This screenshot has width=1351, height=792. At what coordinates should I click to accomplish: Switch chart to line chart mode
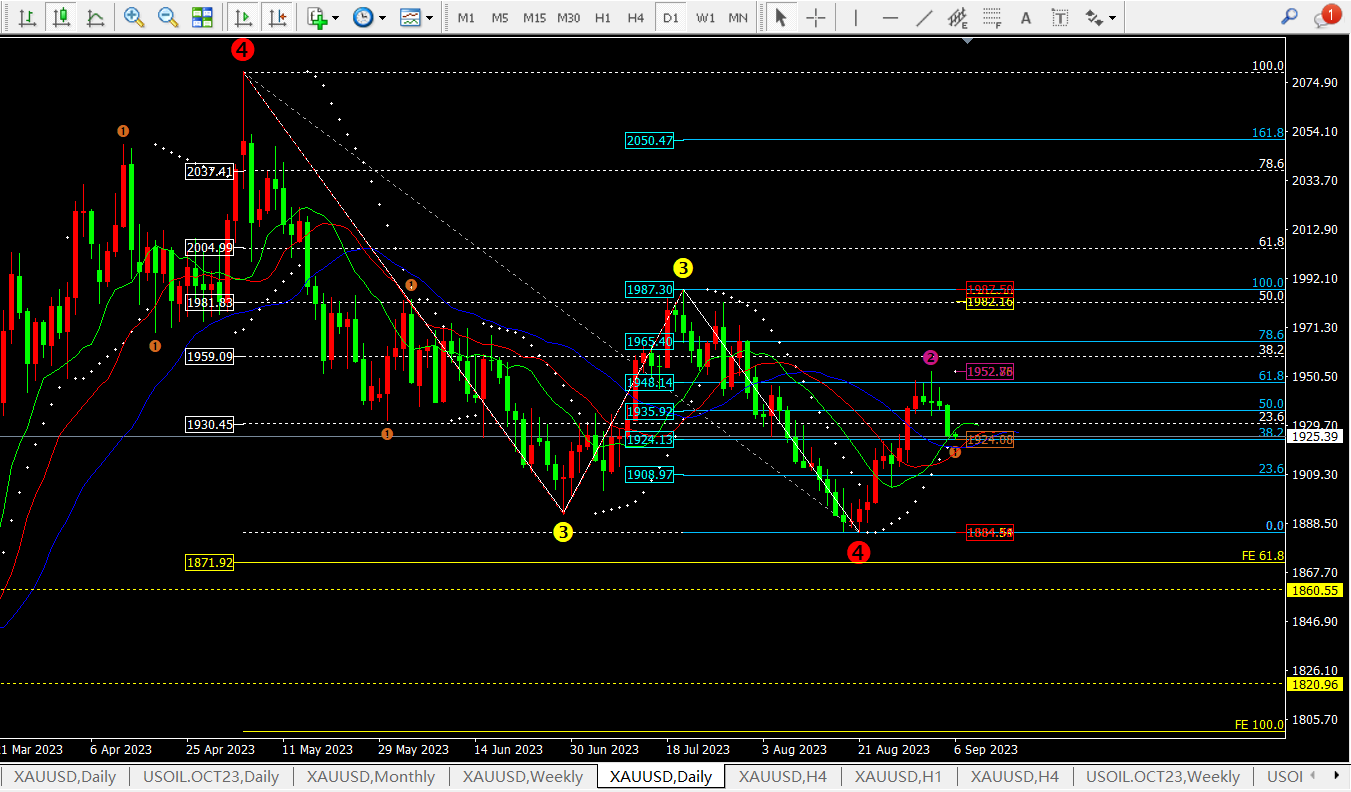(95, 17)
